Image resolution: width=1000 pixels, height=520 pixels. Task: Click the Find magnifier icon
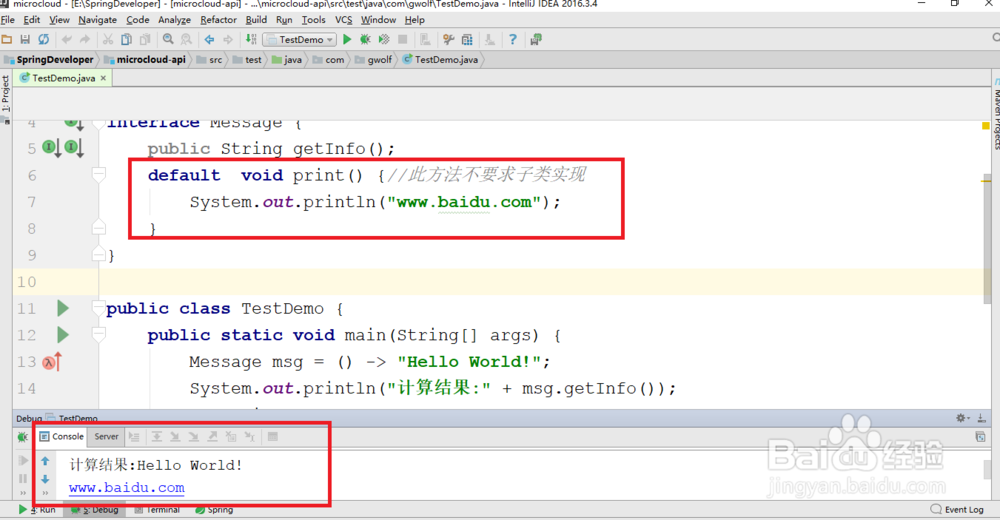pyautogui.click(x=168, y=40)
